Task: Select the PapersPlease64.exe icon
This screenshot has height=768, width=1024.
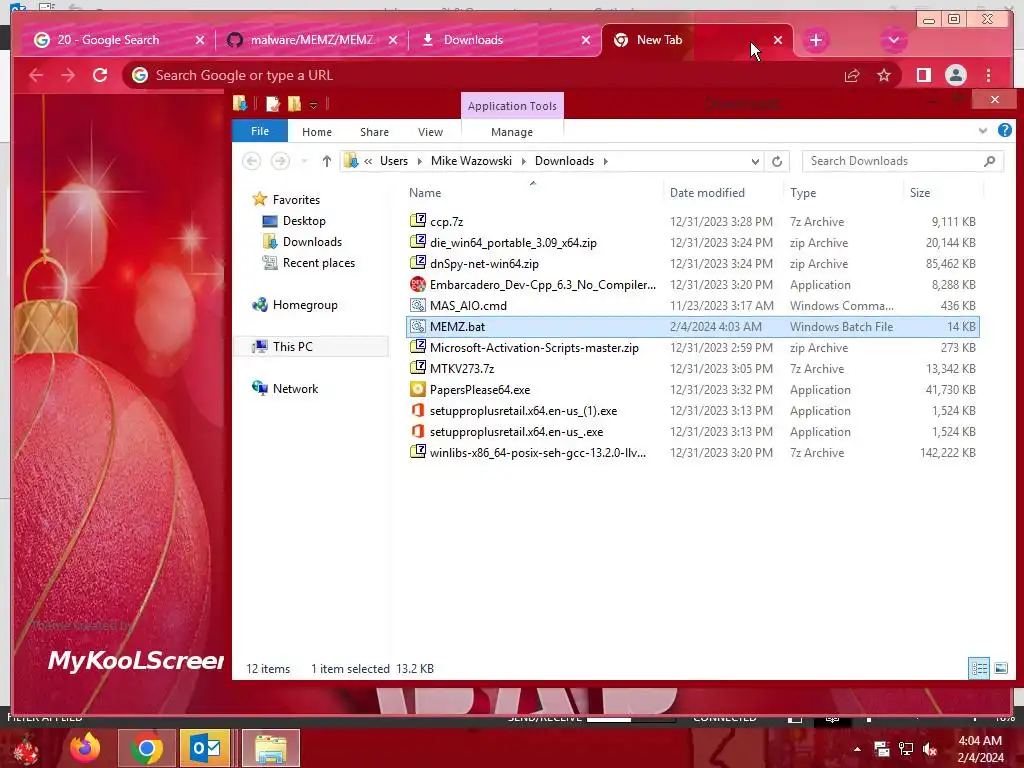Action: [x=417, y=389]
